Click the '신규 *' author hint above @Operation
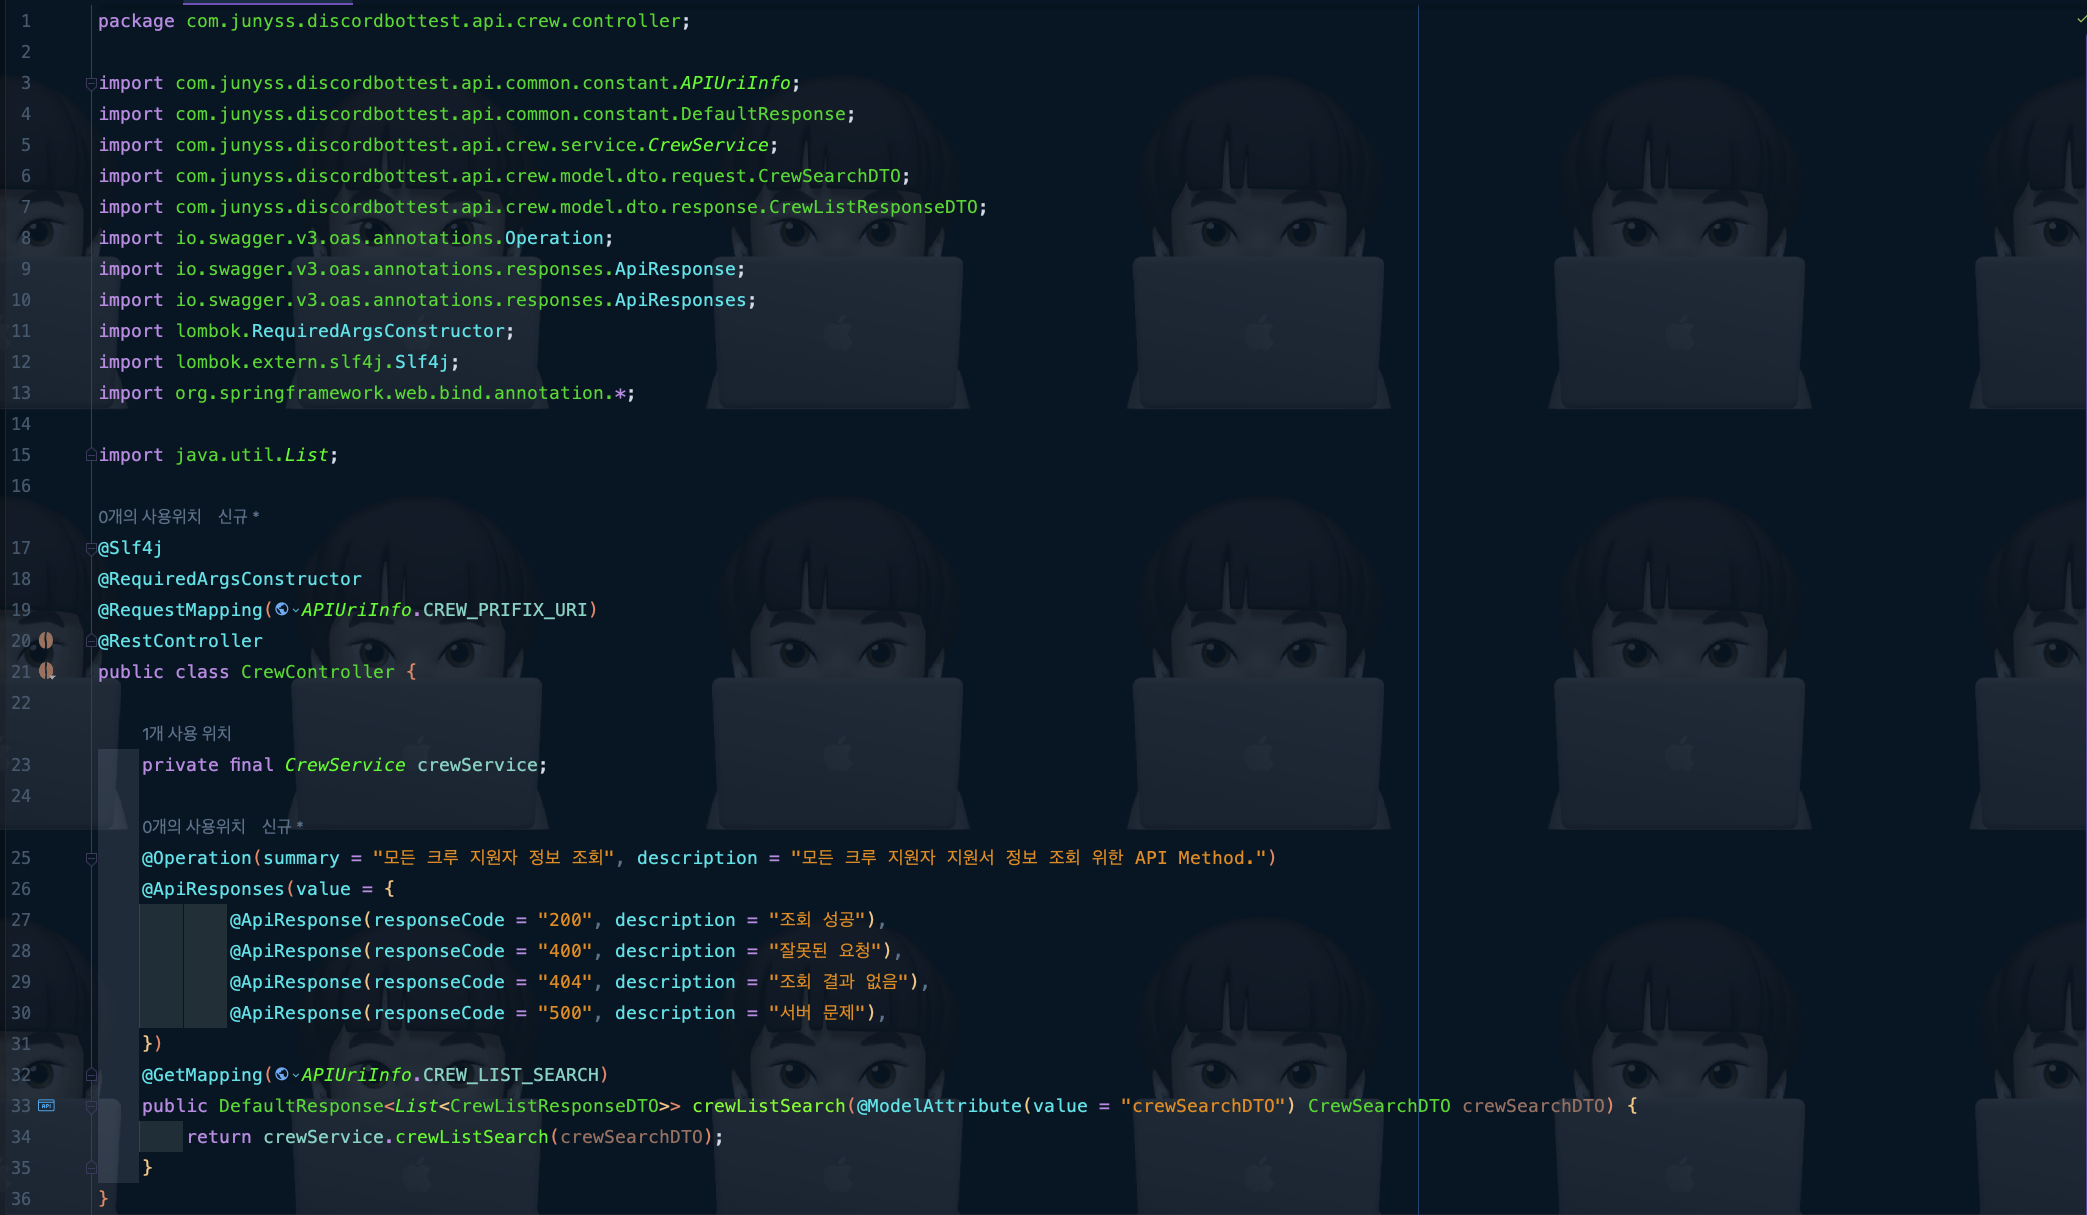This screenshot has height=1215, width=2087. click(x=282, y=826)
